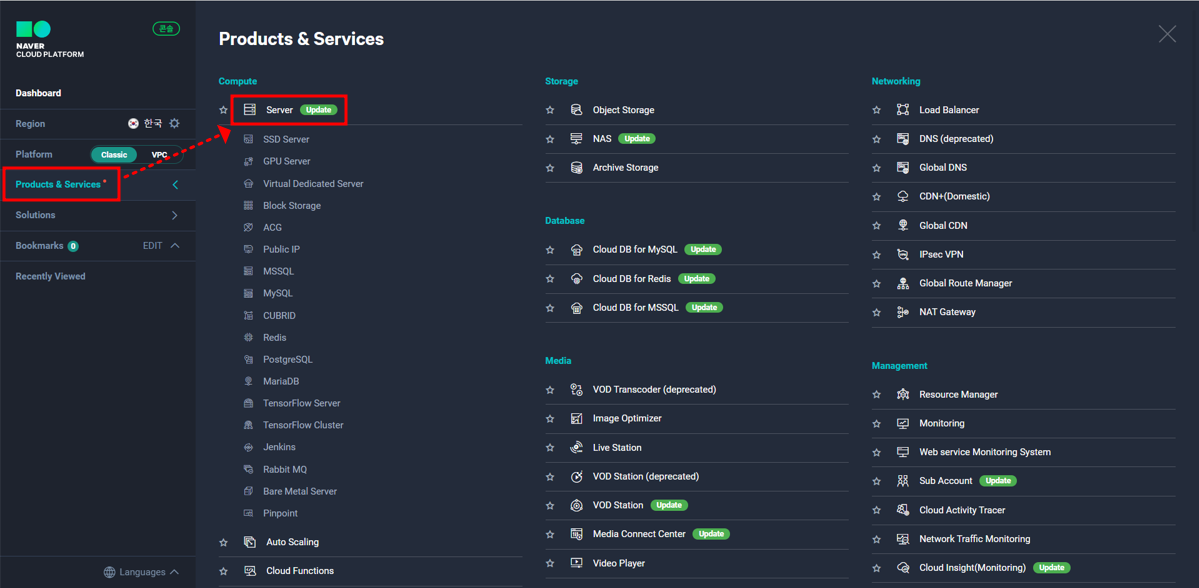
Task: Open Media Connect Center link
Action: pyautogui.click(x=639, y=534)
